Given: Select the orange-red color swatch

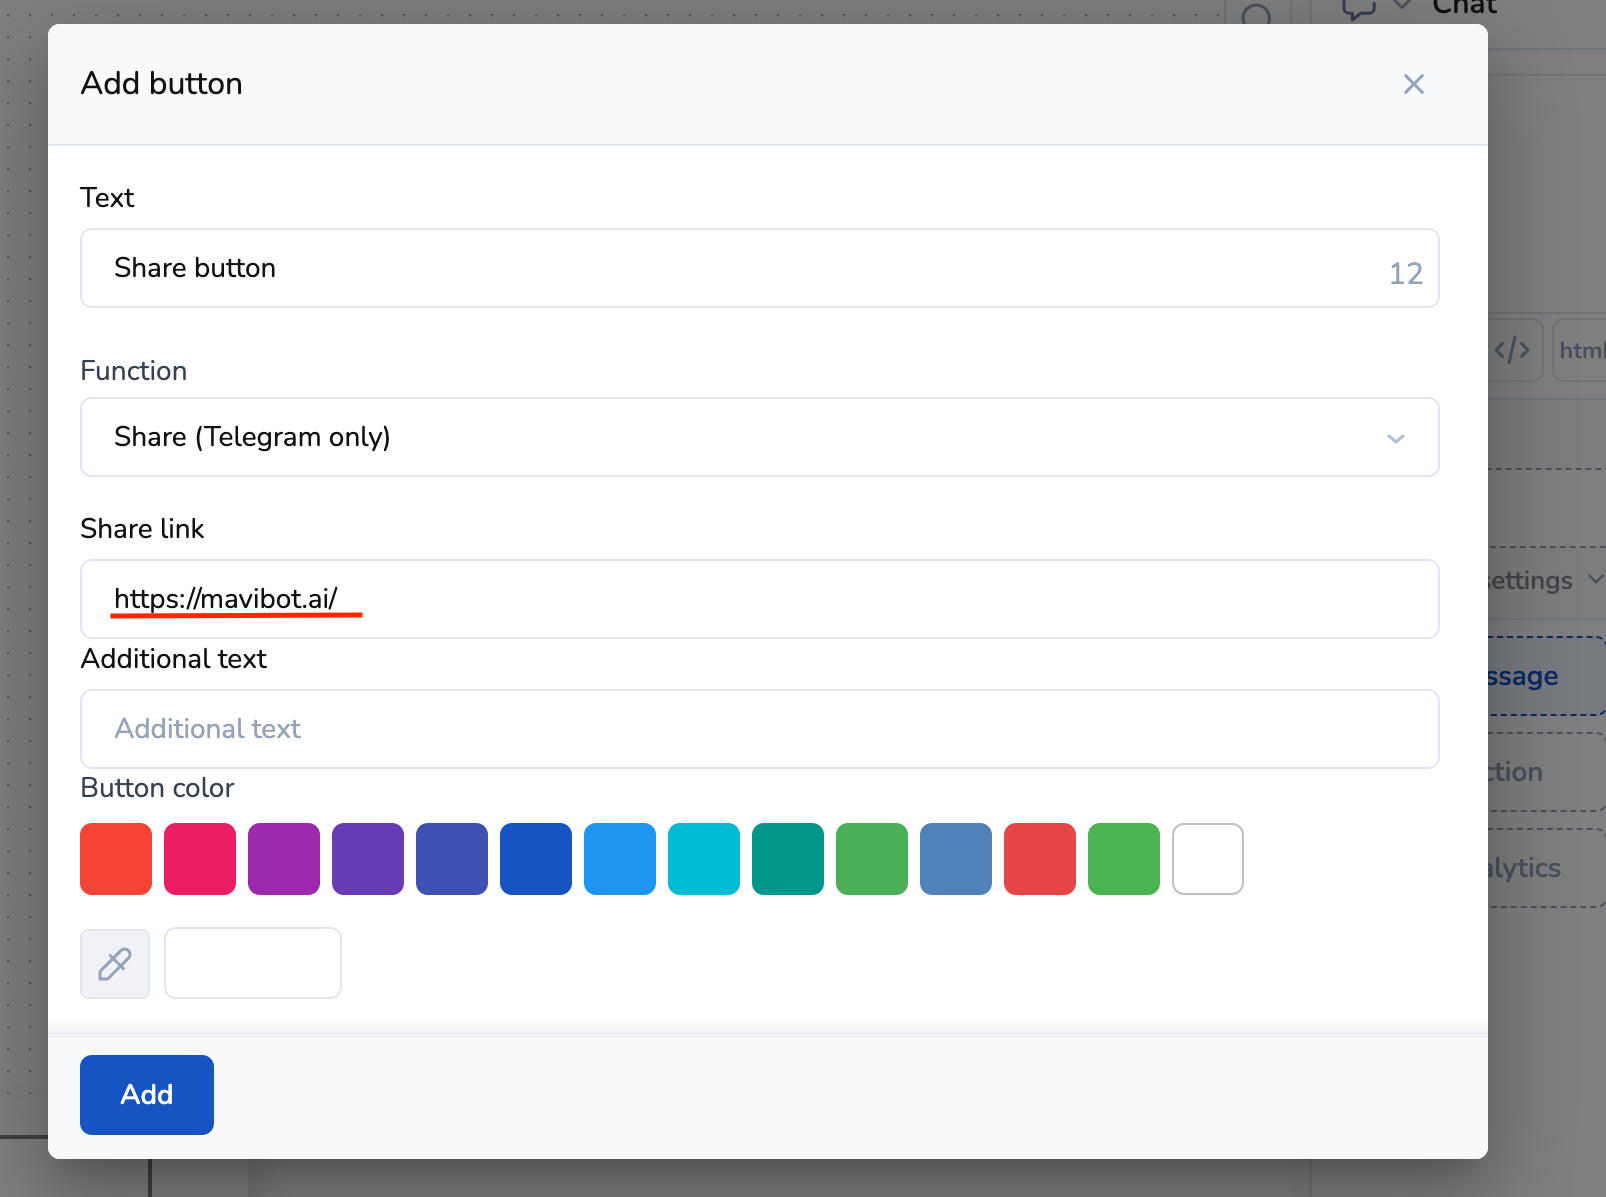Looking at the screenshot, I should tap(116, 859).
